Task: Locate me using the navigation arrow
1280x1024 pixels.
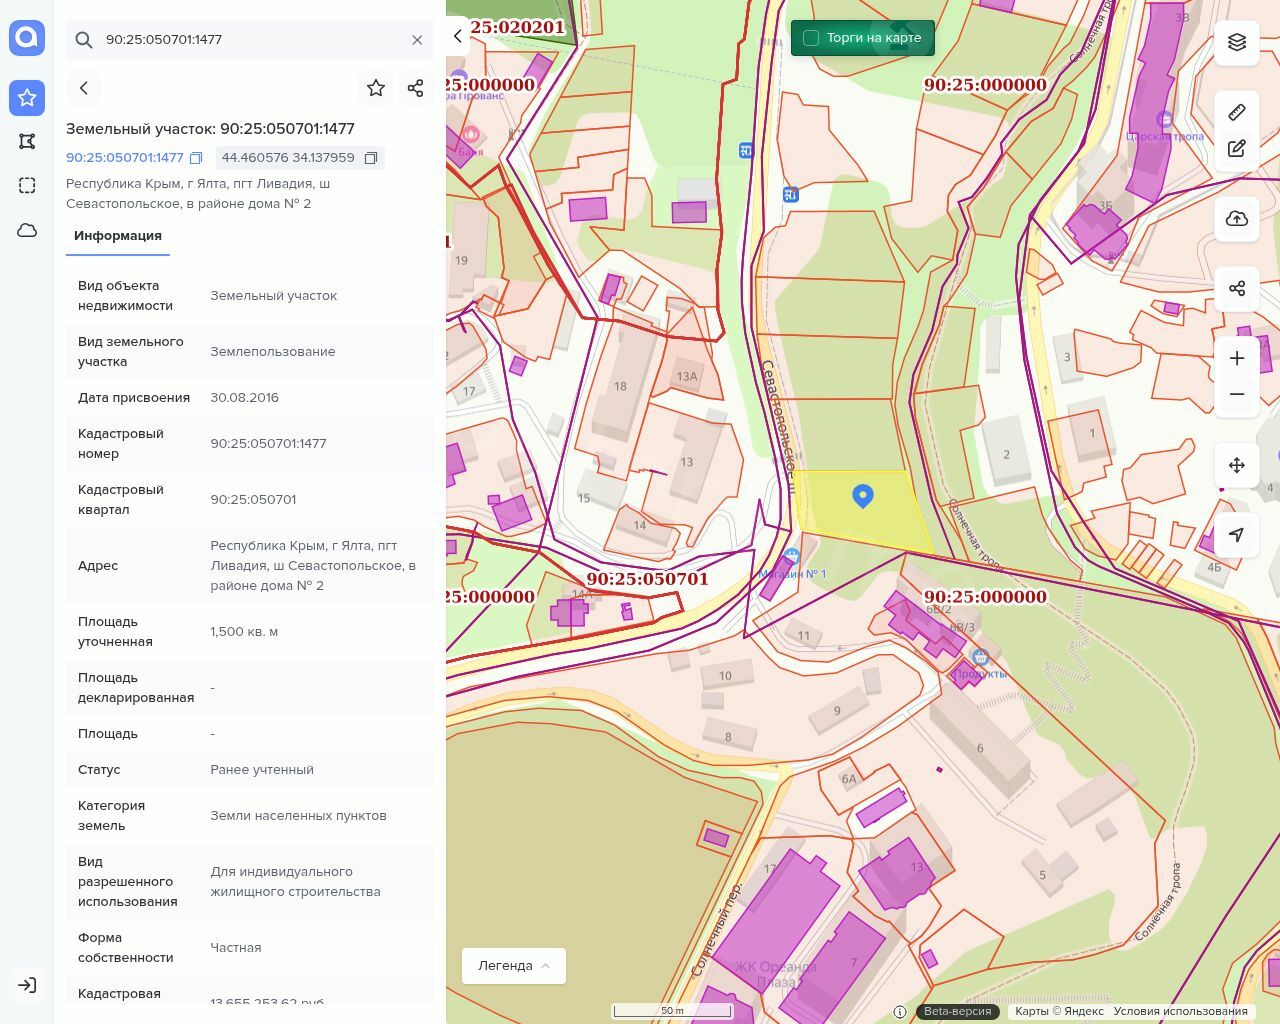Action: tap(1237, 535)
